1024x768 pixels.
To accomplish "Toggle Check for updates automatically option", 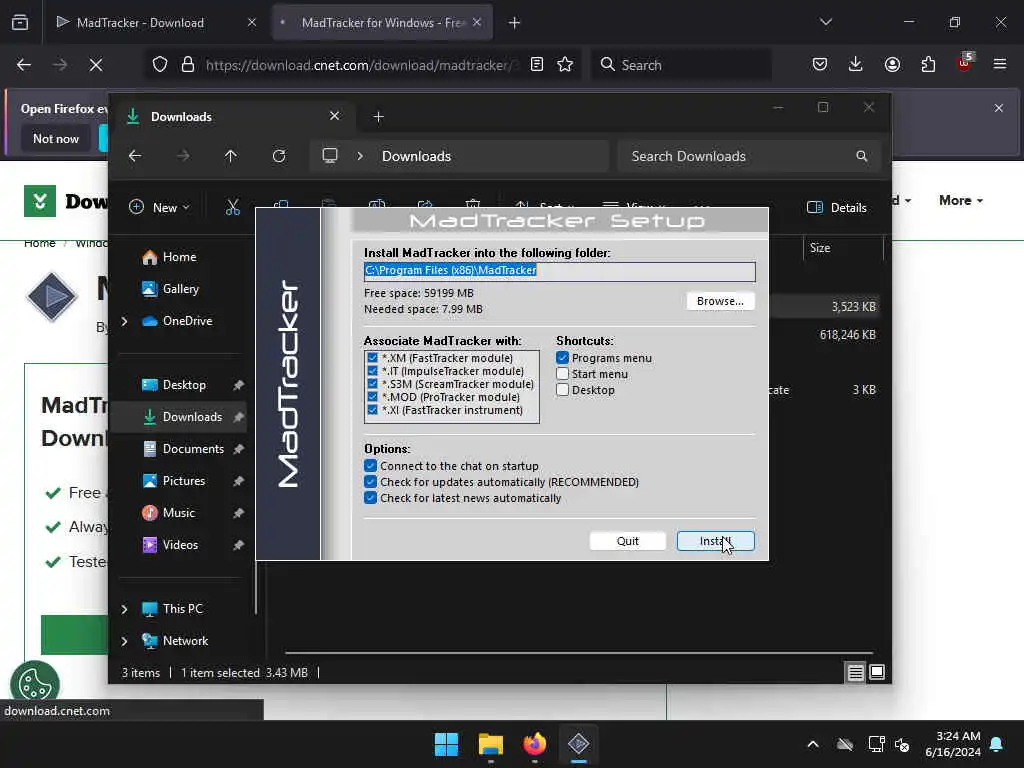I will [370, 482].
